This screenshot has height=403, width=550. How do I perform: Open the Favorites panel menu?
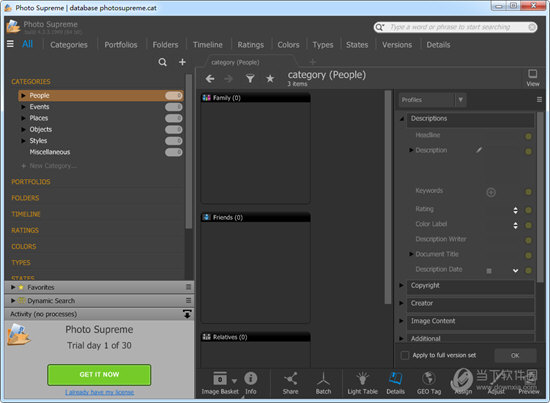(188, 287)
